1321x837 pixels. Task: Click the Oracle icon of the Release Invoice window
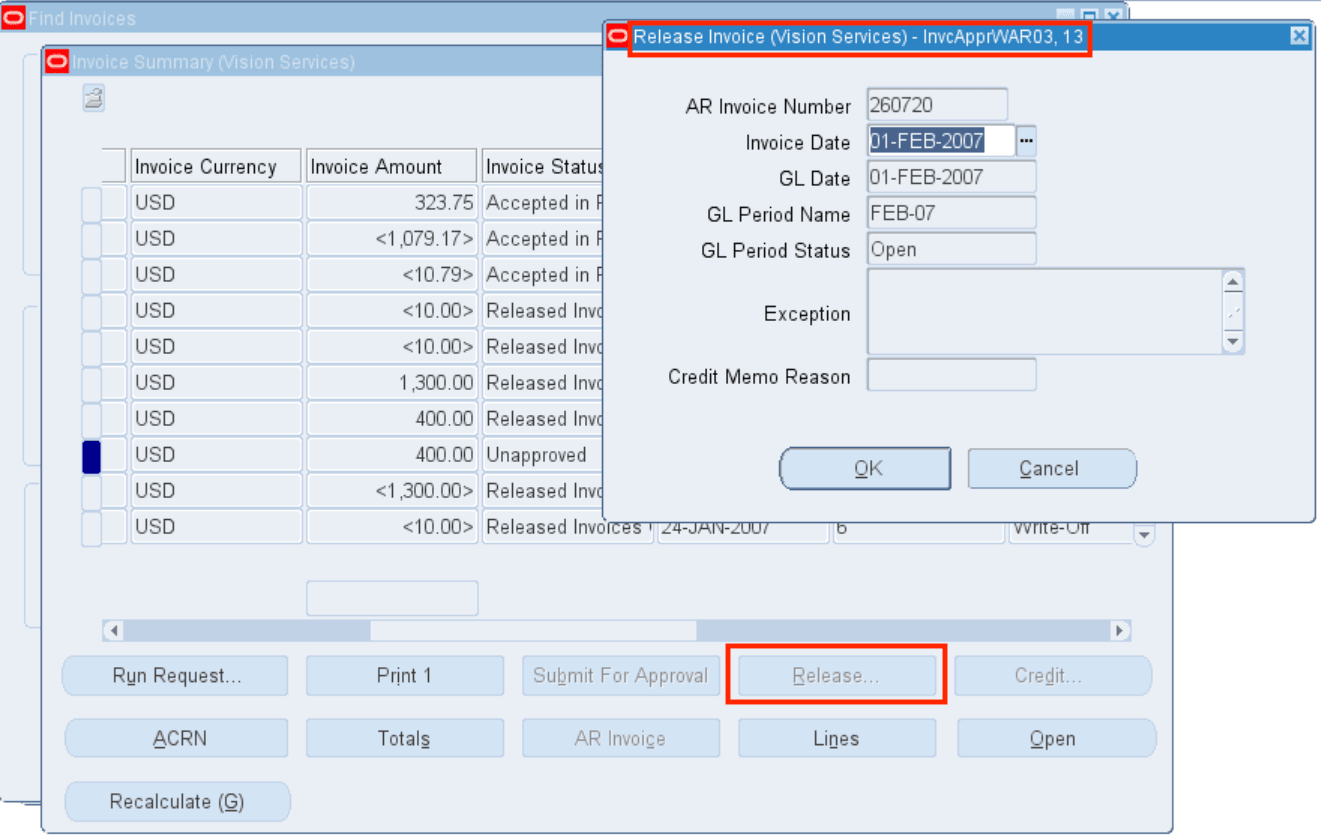[619, 36]
